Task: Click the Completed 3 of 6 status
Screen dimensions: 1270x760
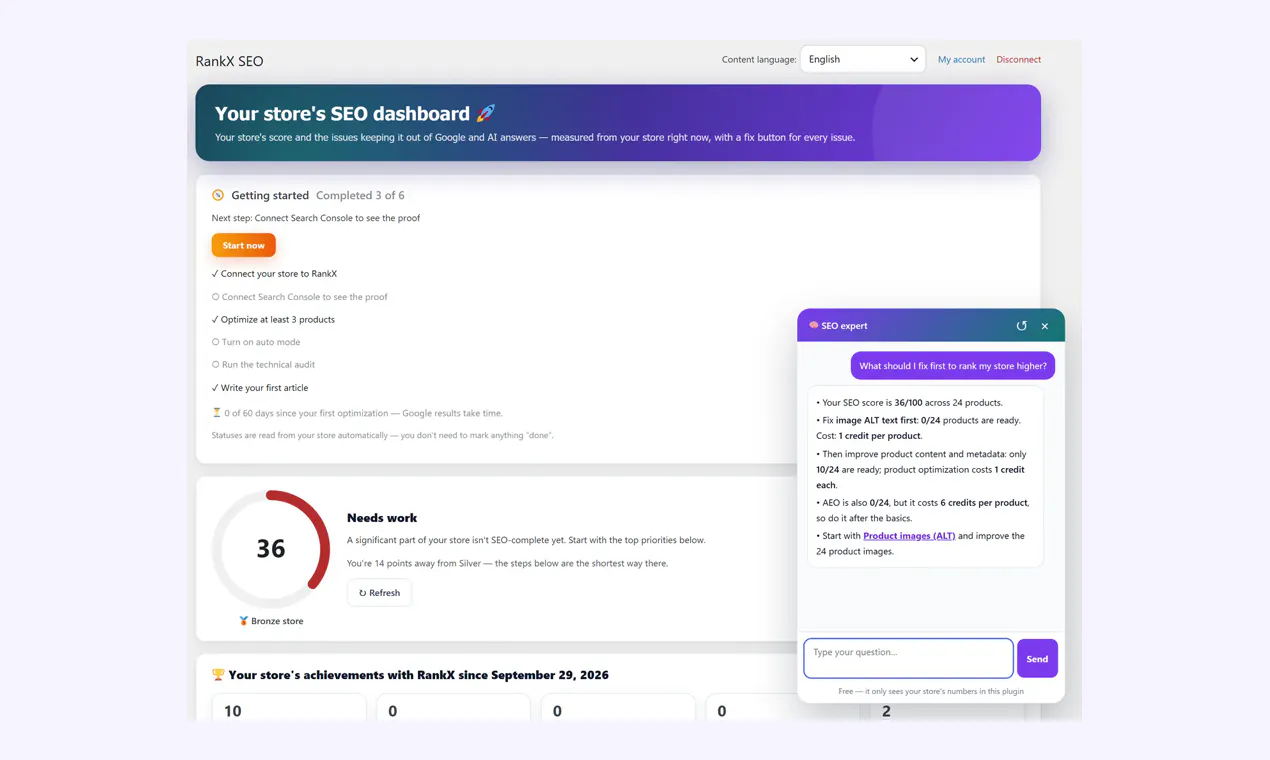Action: pos(360,195)
